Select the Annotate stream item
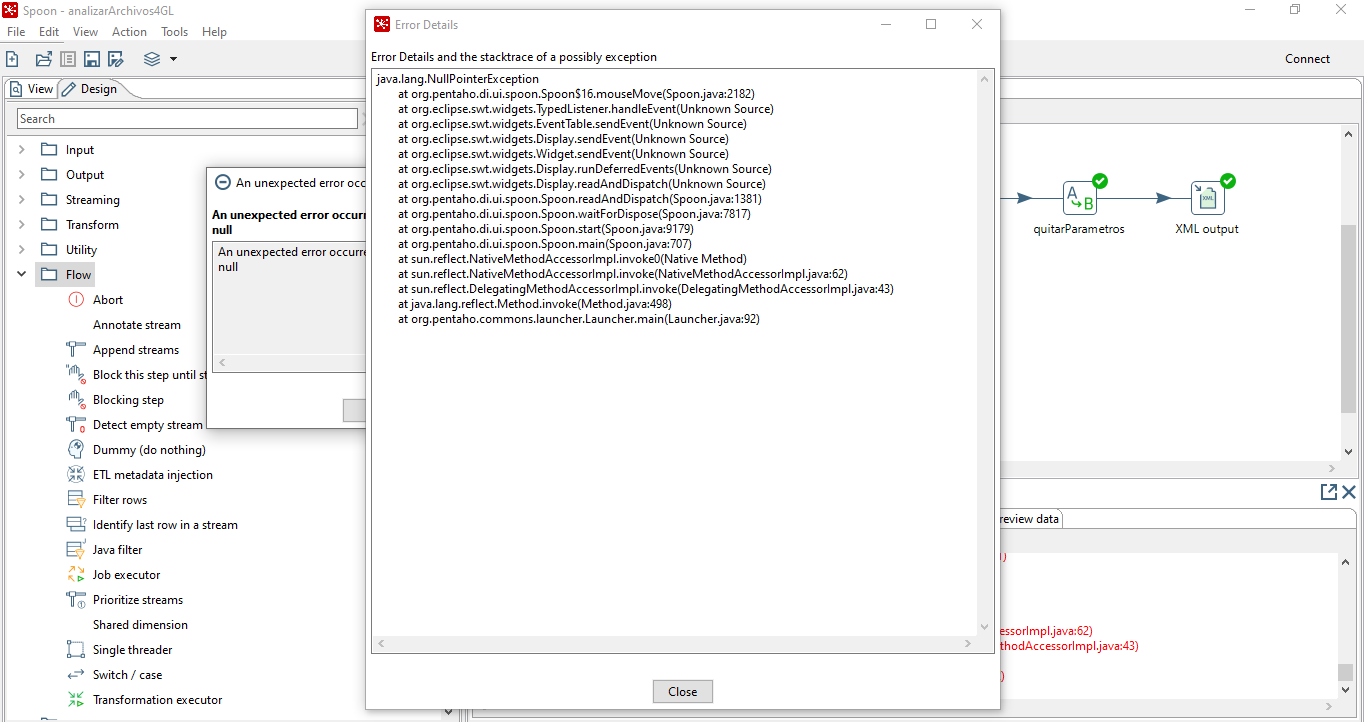Image resolution: width=1364 pixels, height=722 pixels. coord(137,324)
